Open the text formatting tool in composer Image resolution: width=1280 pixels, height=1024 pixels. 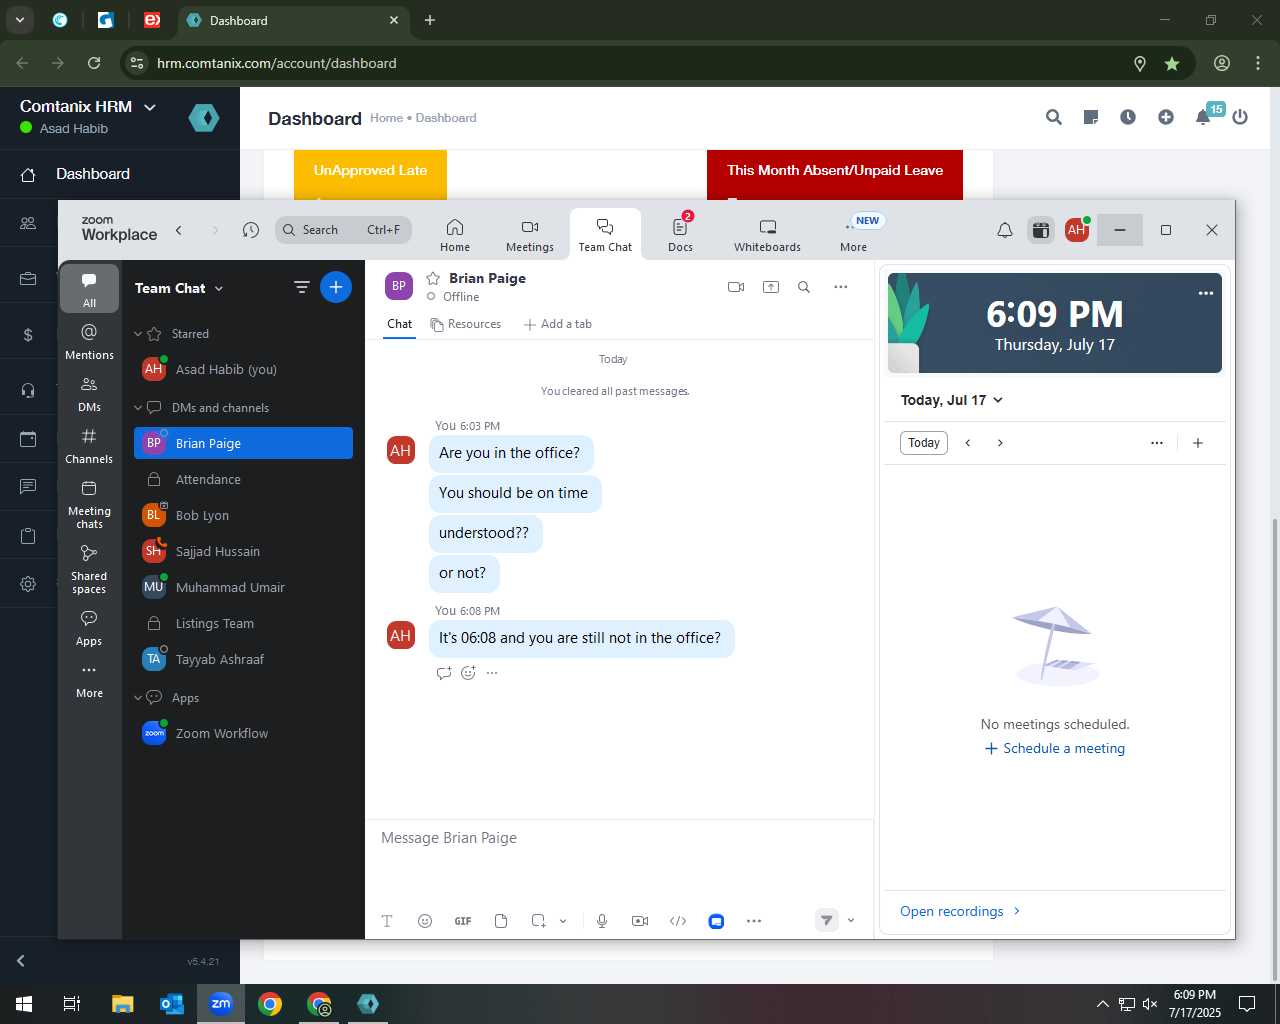[x=387, y=921]
